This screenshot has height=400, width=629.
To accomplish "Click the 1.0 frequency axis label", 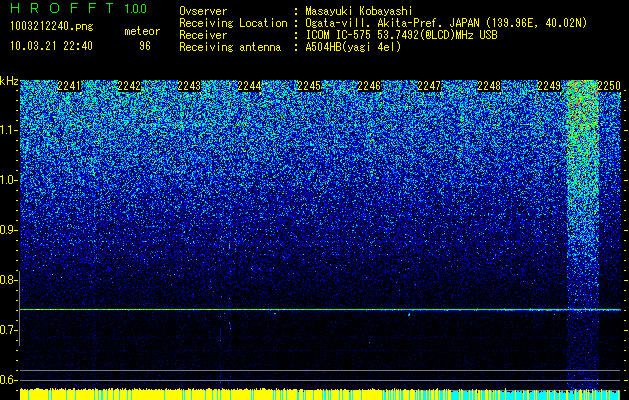I will 9,180.
